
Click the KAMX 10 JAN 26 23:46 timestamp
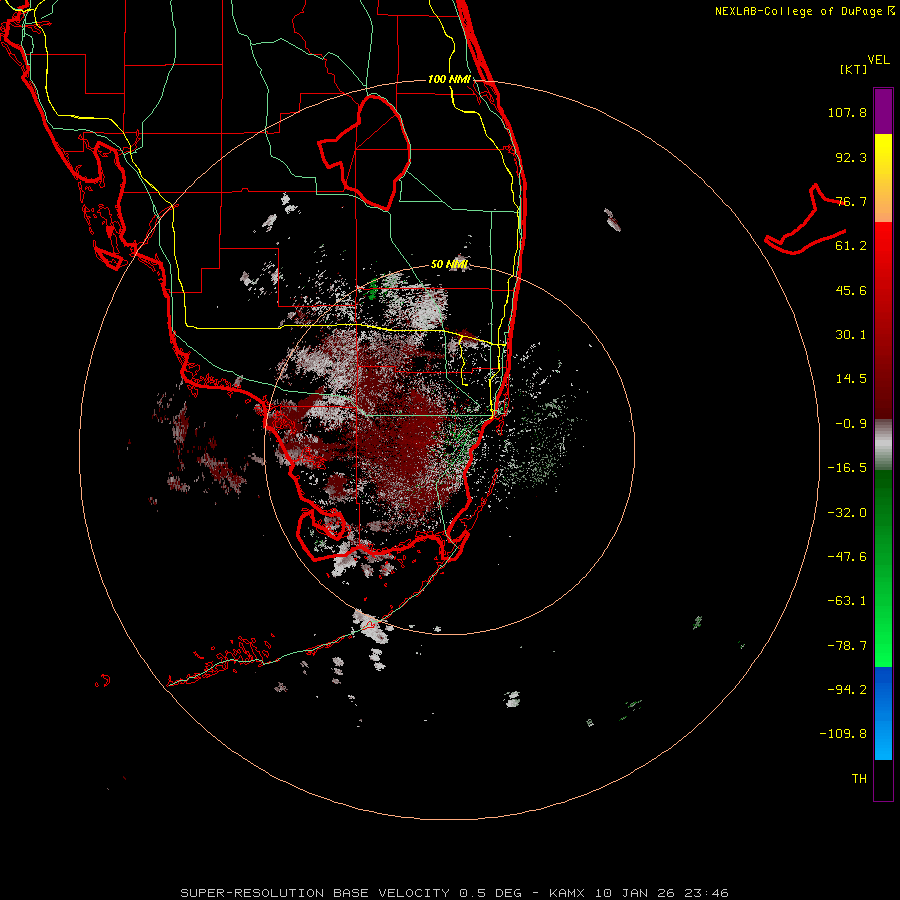[x=639, y=893]
